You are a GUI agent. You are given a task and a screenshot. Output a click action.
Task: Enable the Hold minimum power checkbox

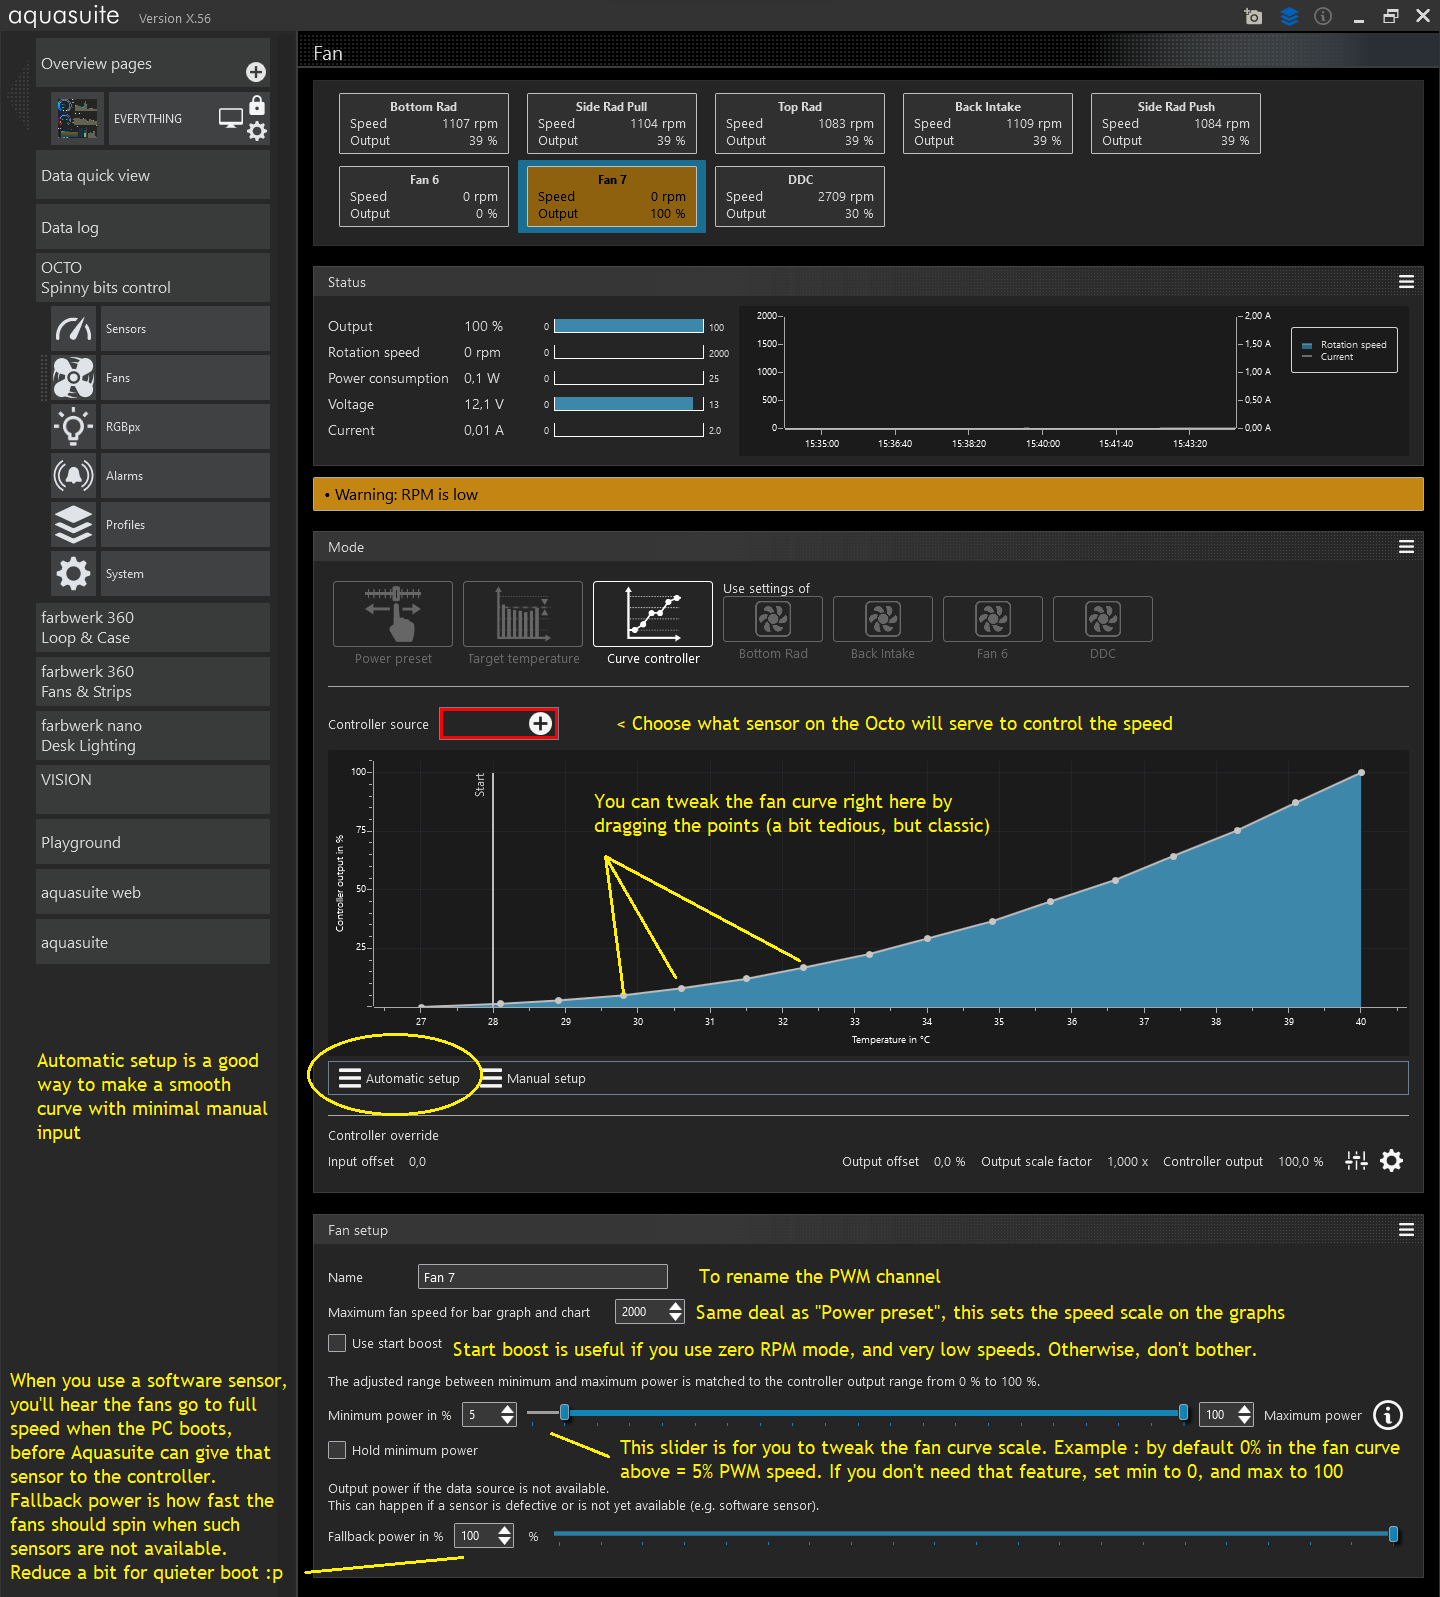coord(337,1450)
